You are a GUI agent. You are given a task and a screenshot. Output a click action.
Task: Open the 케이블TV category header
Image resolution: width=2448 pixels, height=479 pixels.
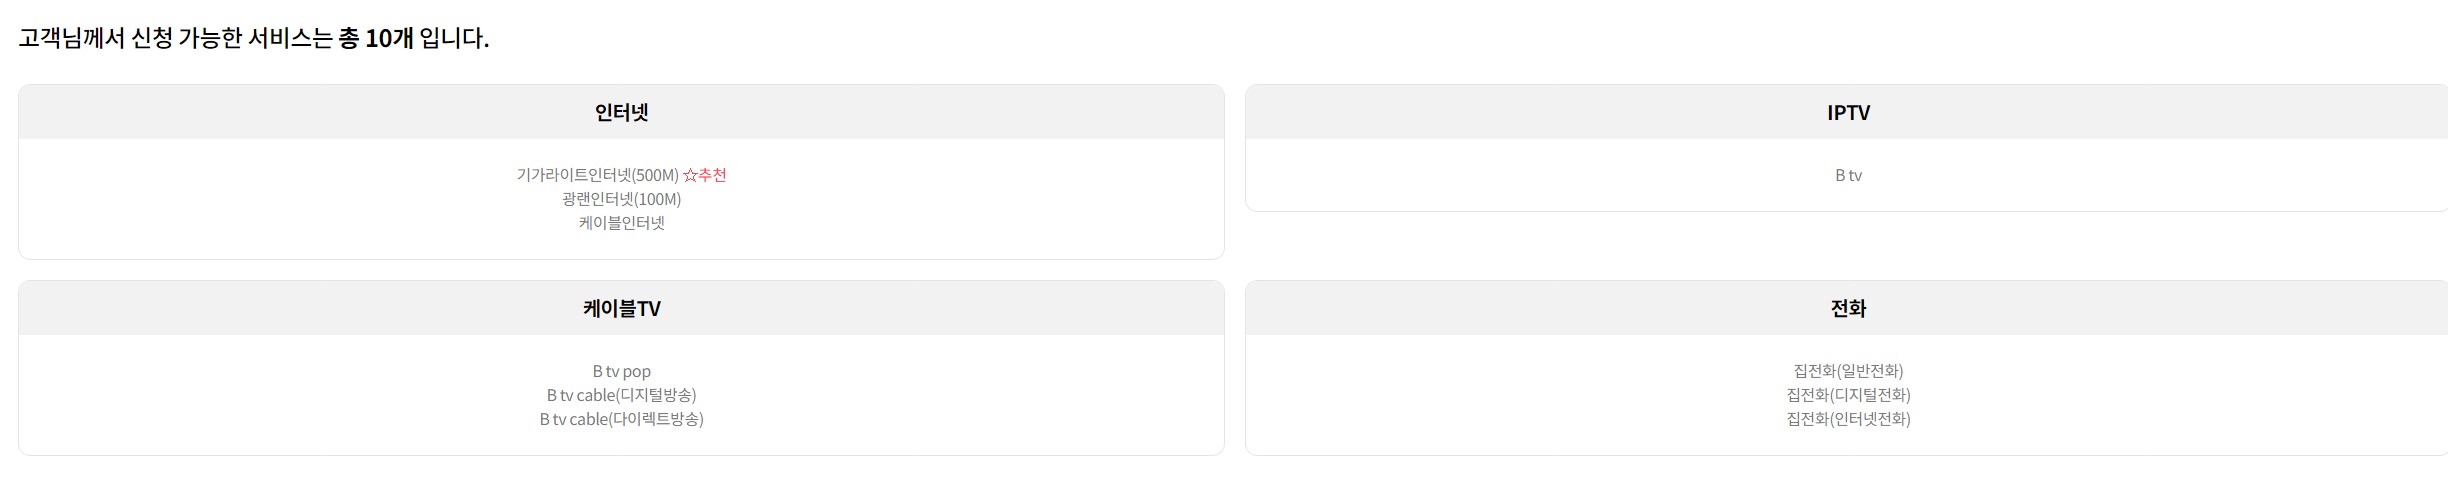(x=621, y=308)
